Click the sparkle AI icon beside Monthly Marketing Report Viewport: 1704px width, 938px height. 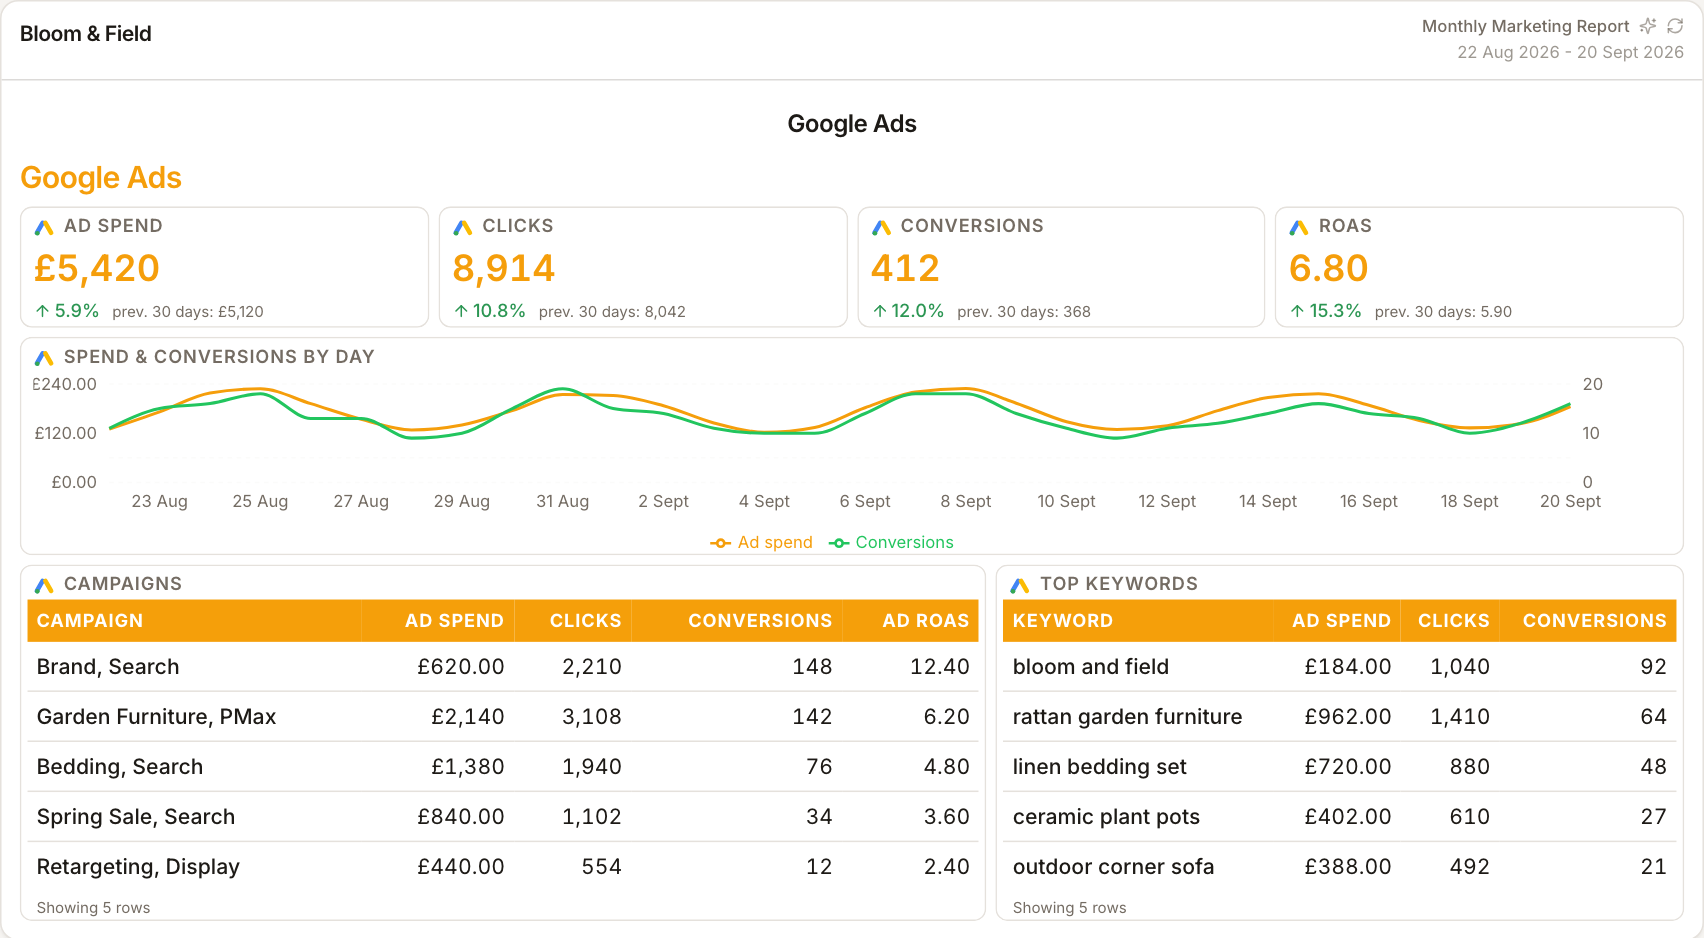(x=1648, y=26)
